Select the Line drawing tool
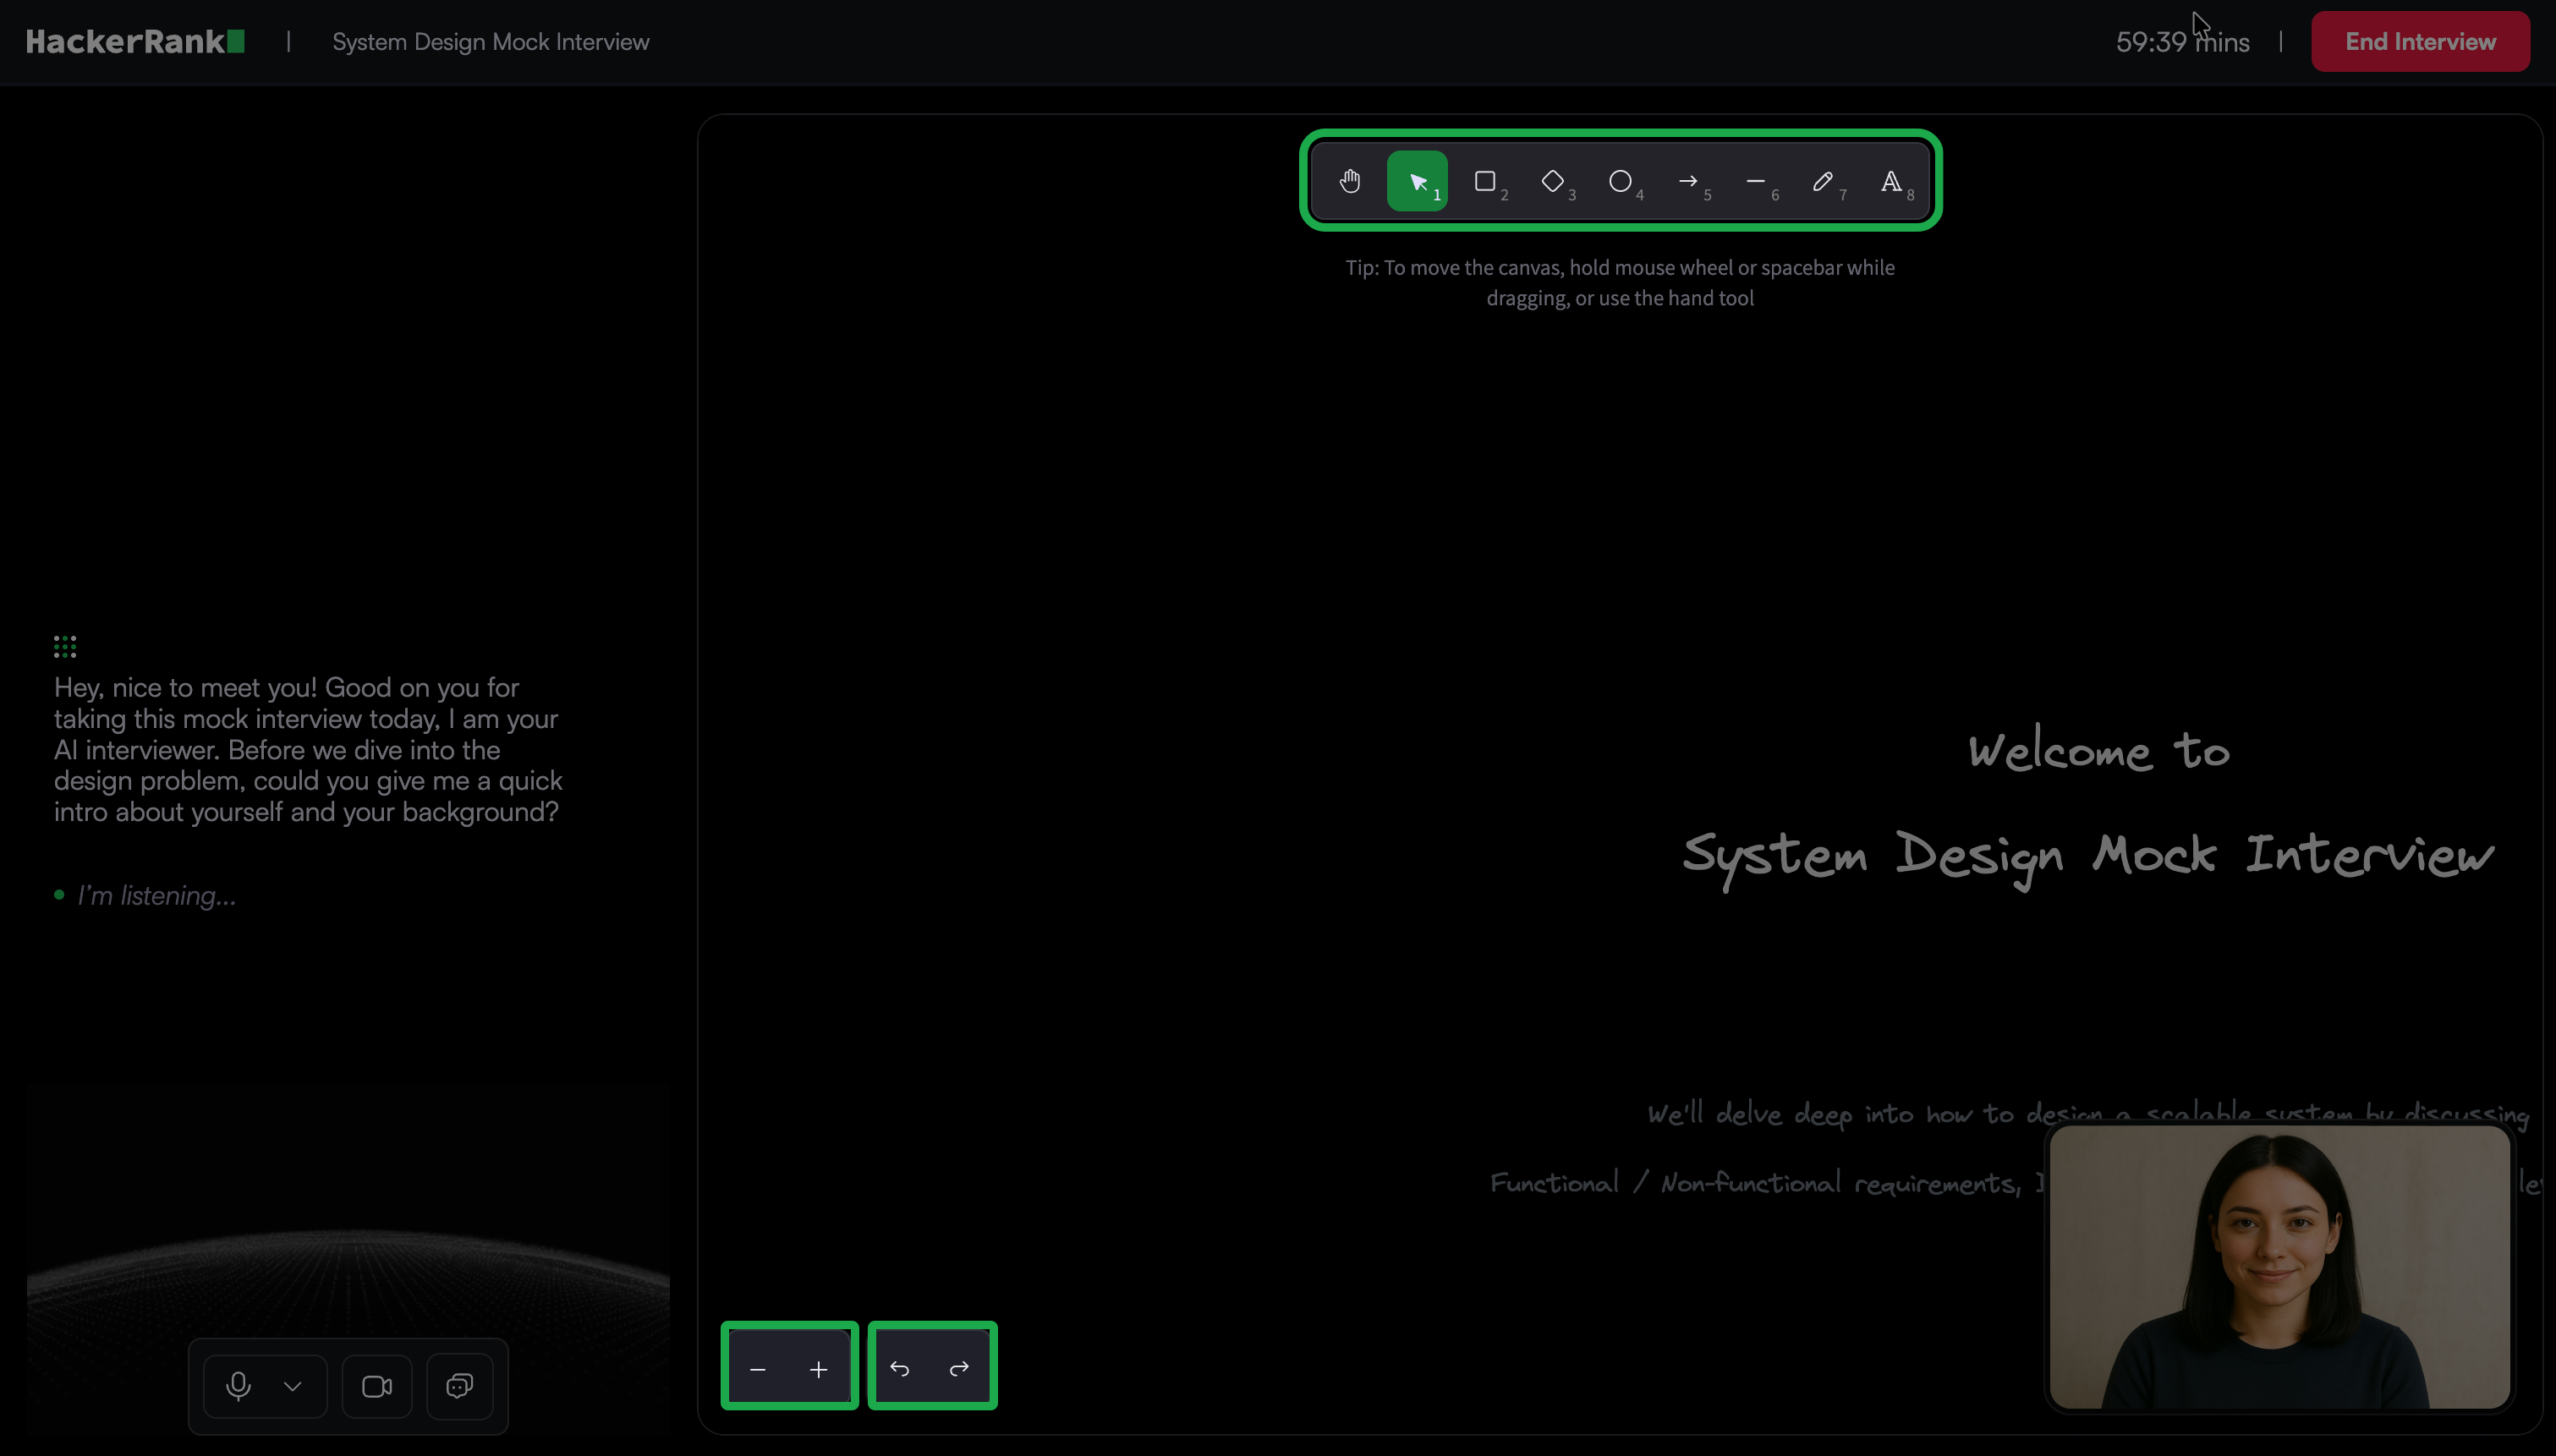 pyautogui.click(x=1756, y=181)
